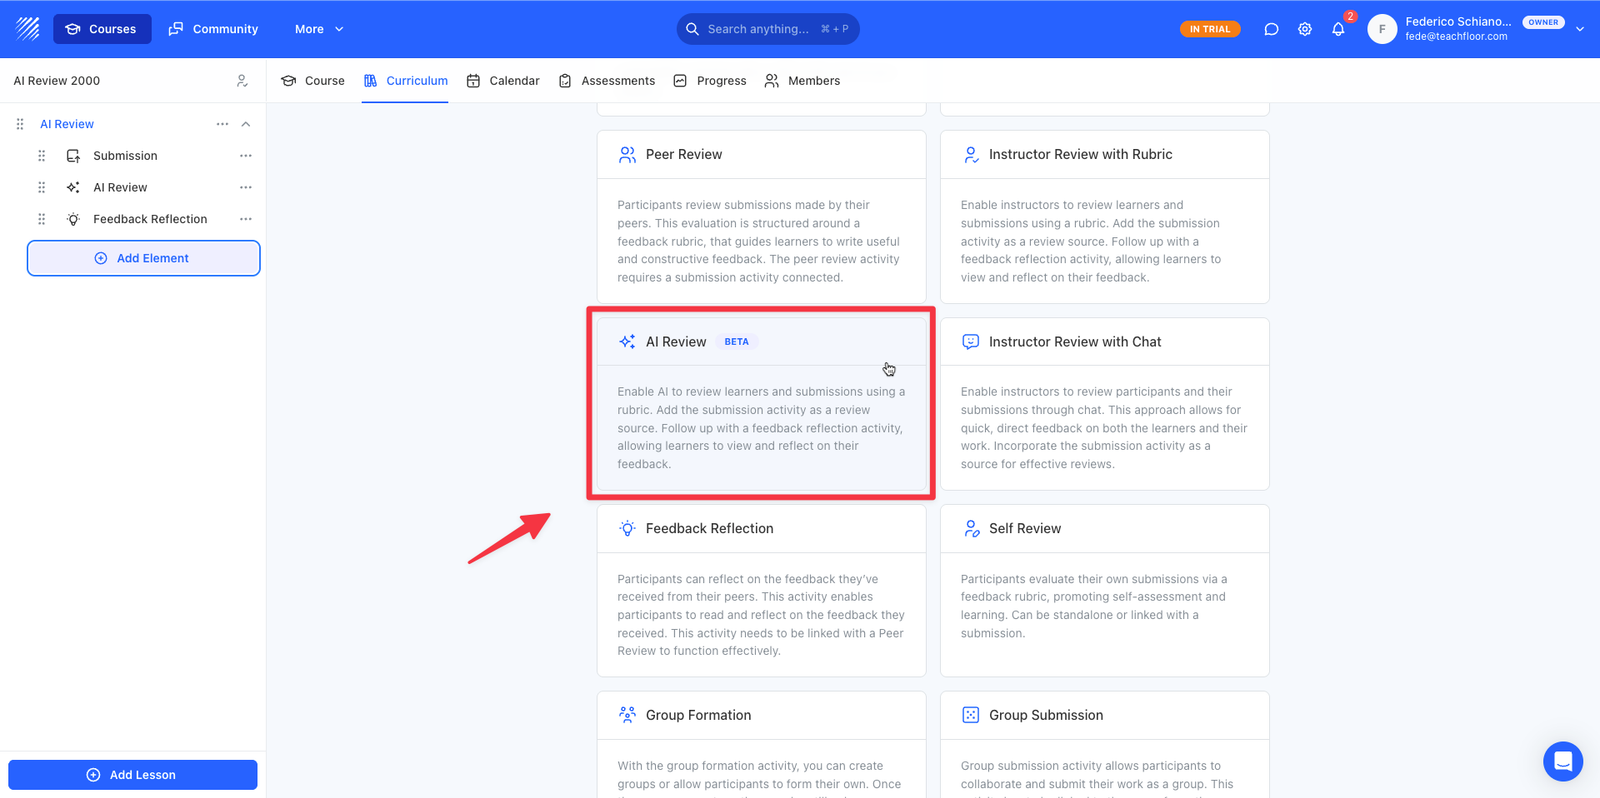Click the user avatar F circle
Viewport: 1600px width, 798px height.
pyautogui.click(x=1382, y=29)
